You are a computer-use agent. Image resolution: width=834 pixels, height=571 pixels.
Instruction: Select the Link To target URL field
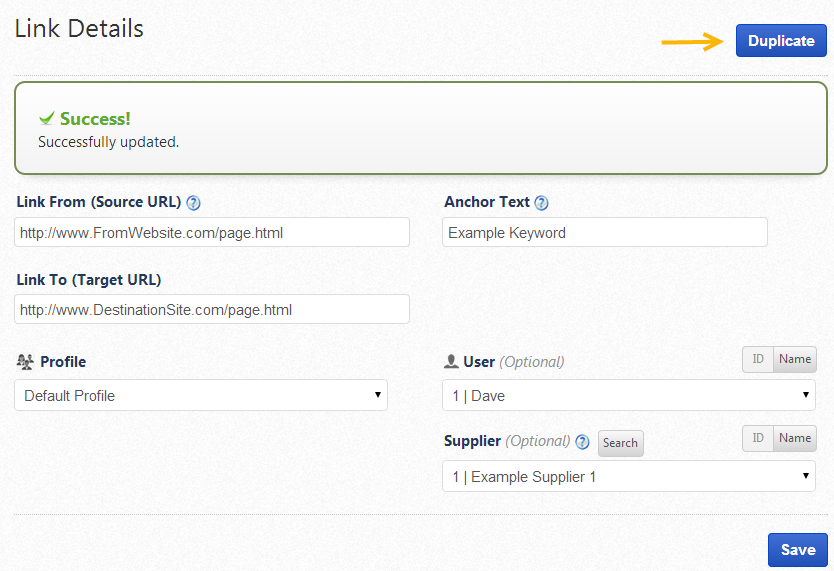click(x=212, y=309)
